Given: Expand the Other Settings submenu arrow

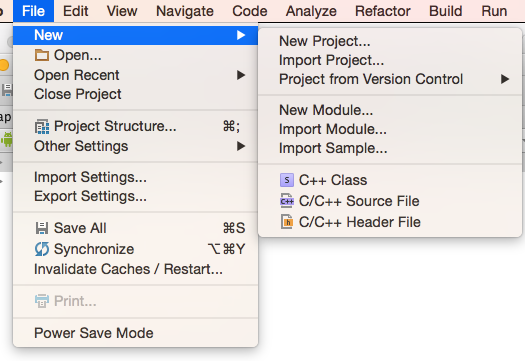Looking at the screenshot, I should coord(241,146).
